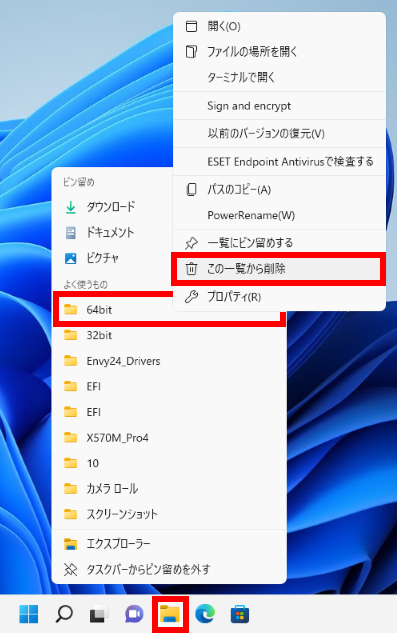The image size is (397, 633).
Task: Open taskbar Search magnifier
Action: (64, 614)
